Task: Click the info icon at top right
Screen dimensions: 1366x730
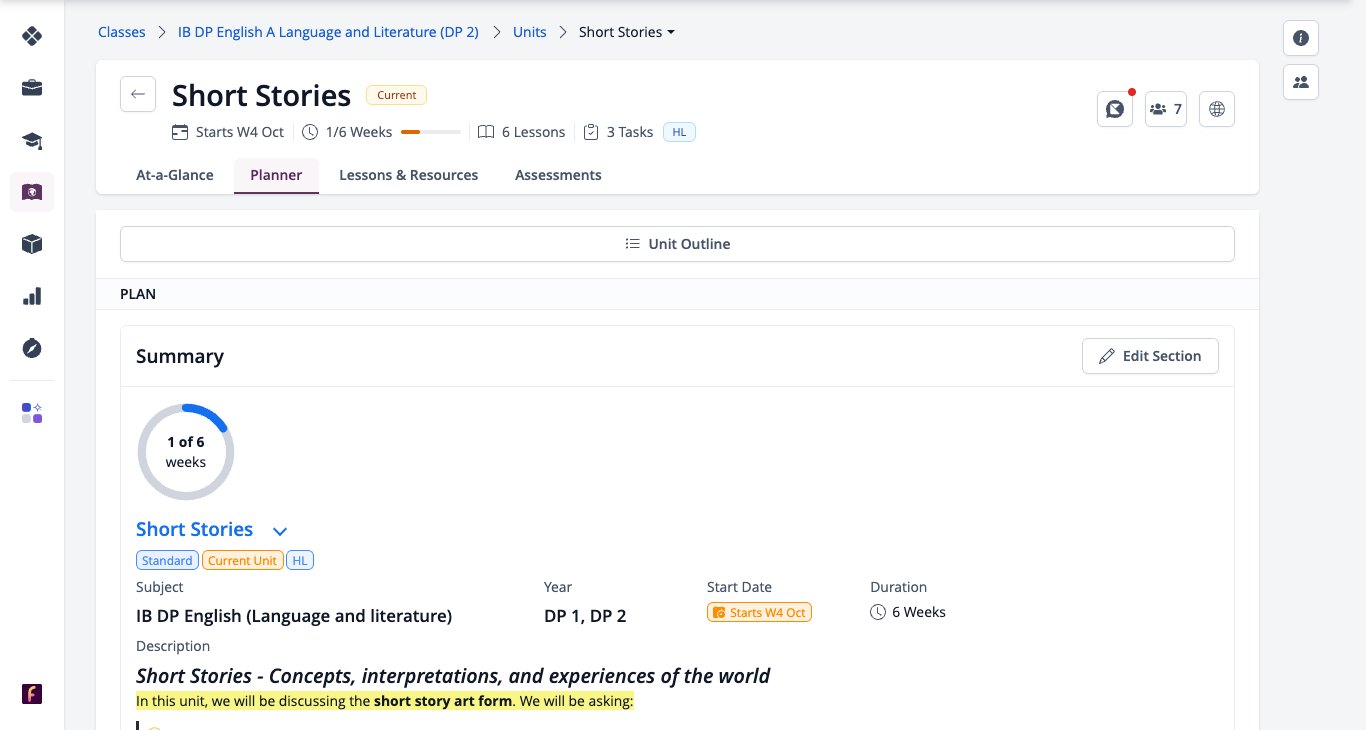Action: pyautogui.click(x=1301, y=38)
